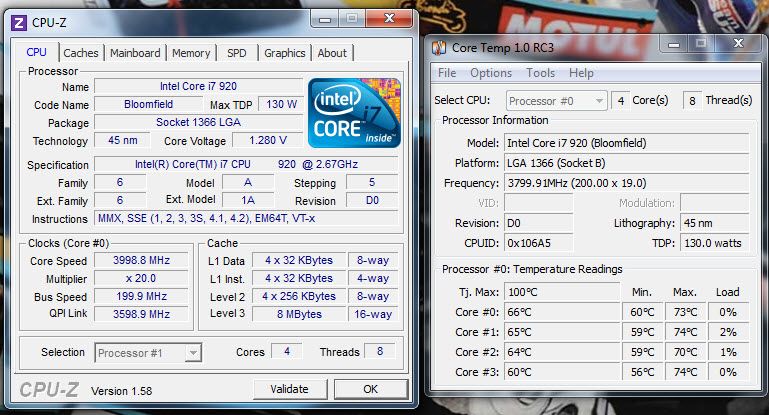Open the Help menu in Core Temp
Viewport: 769px width, 415px height.
pyautogui.click(x=581, y=73)
